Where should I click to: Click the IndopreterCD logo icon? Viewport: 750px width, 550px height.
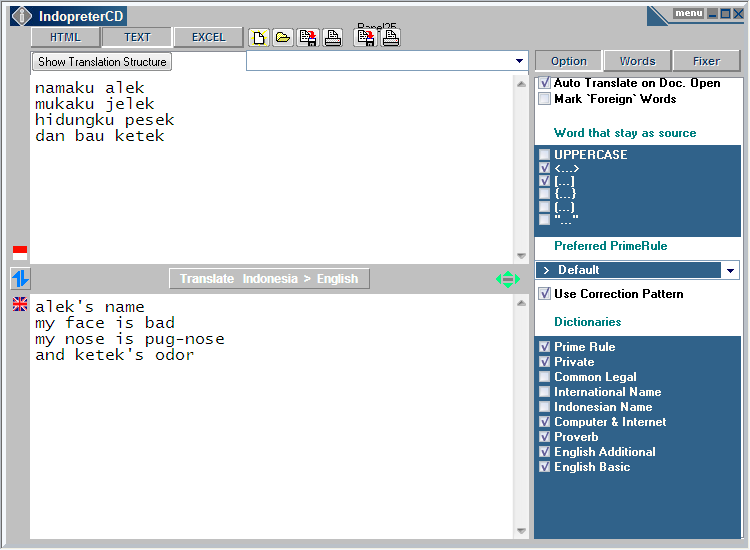(22, 16)
